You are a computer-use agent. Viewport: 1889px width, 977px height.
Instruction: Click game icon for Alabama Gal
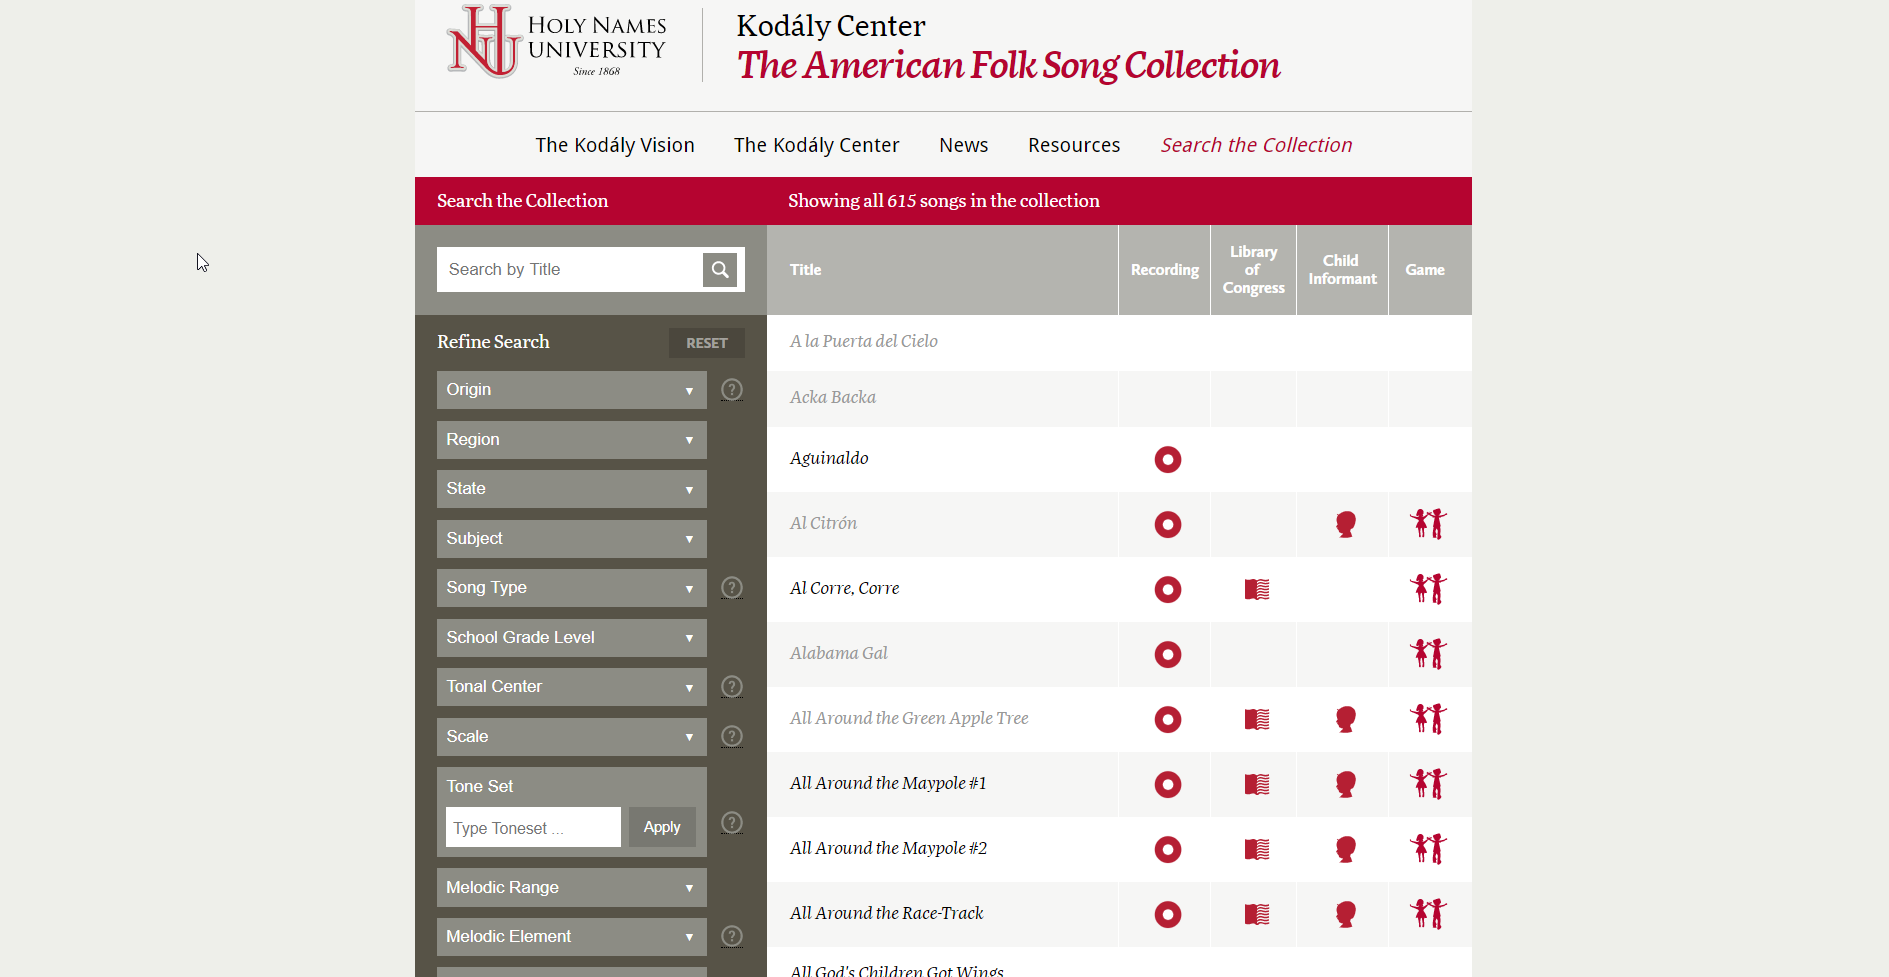(1428, 653)
